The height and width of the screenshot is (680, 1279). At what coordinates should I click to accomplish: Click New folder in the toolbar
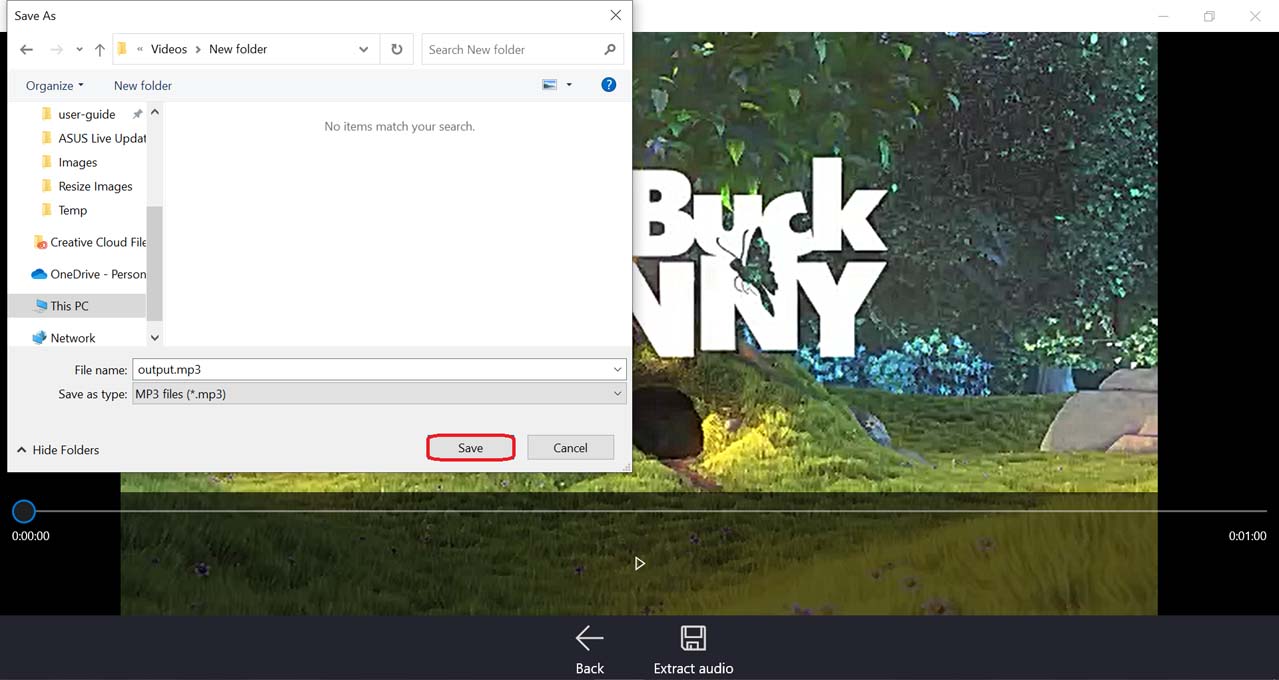[x=143, y=86]
